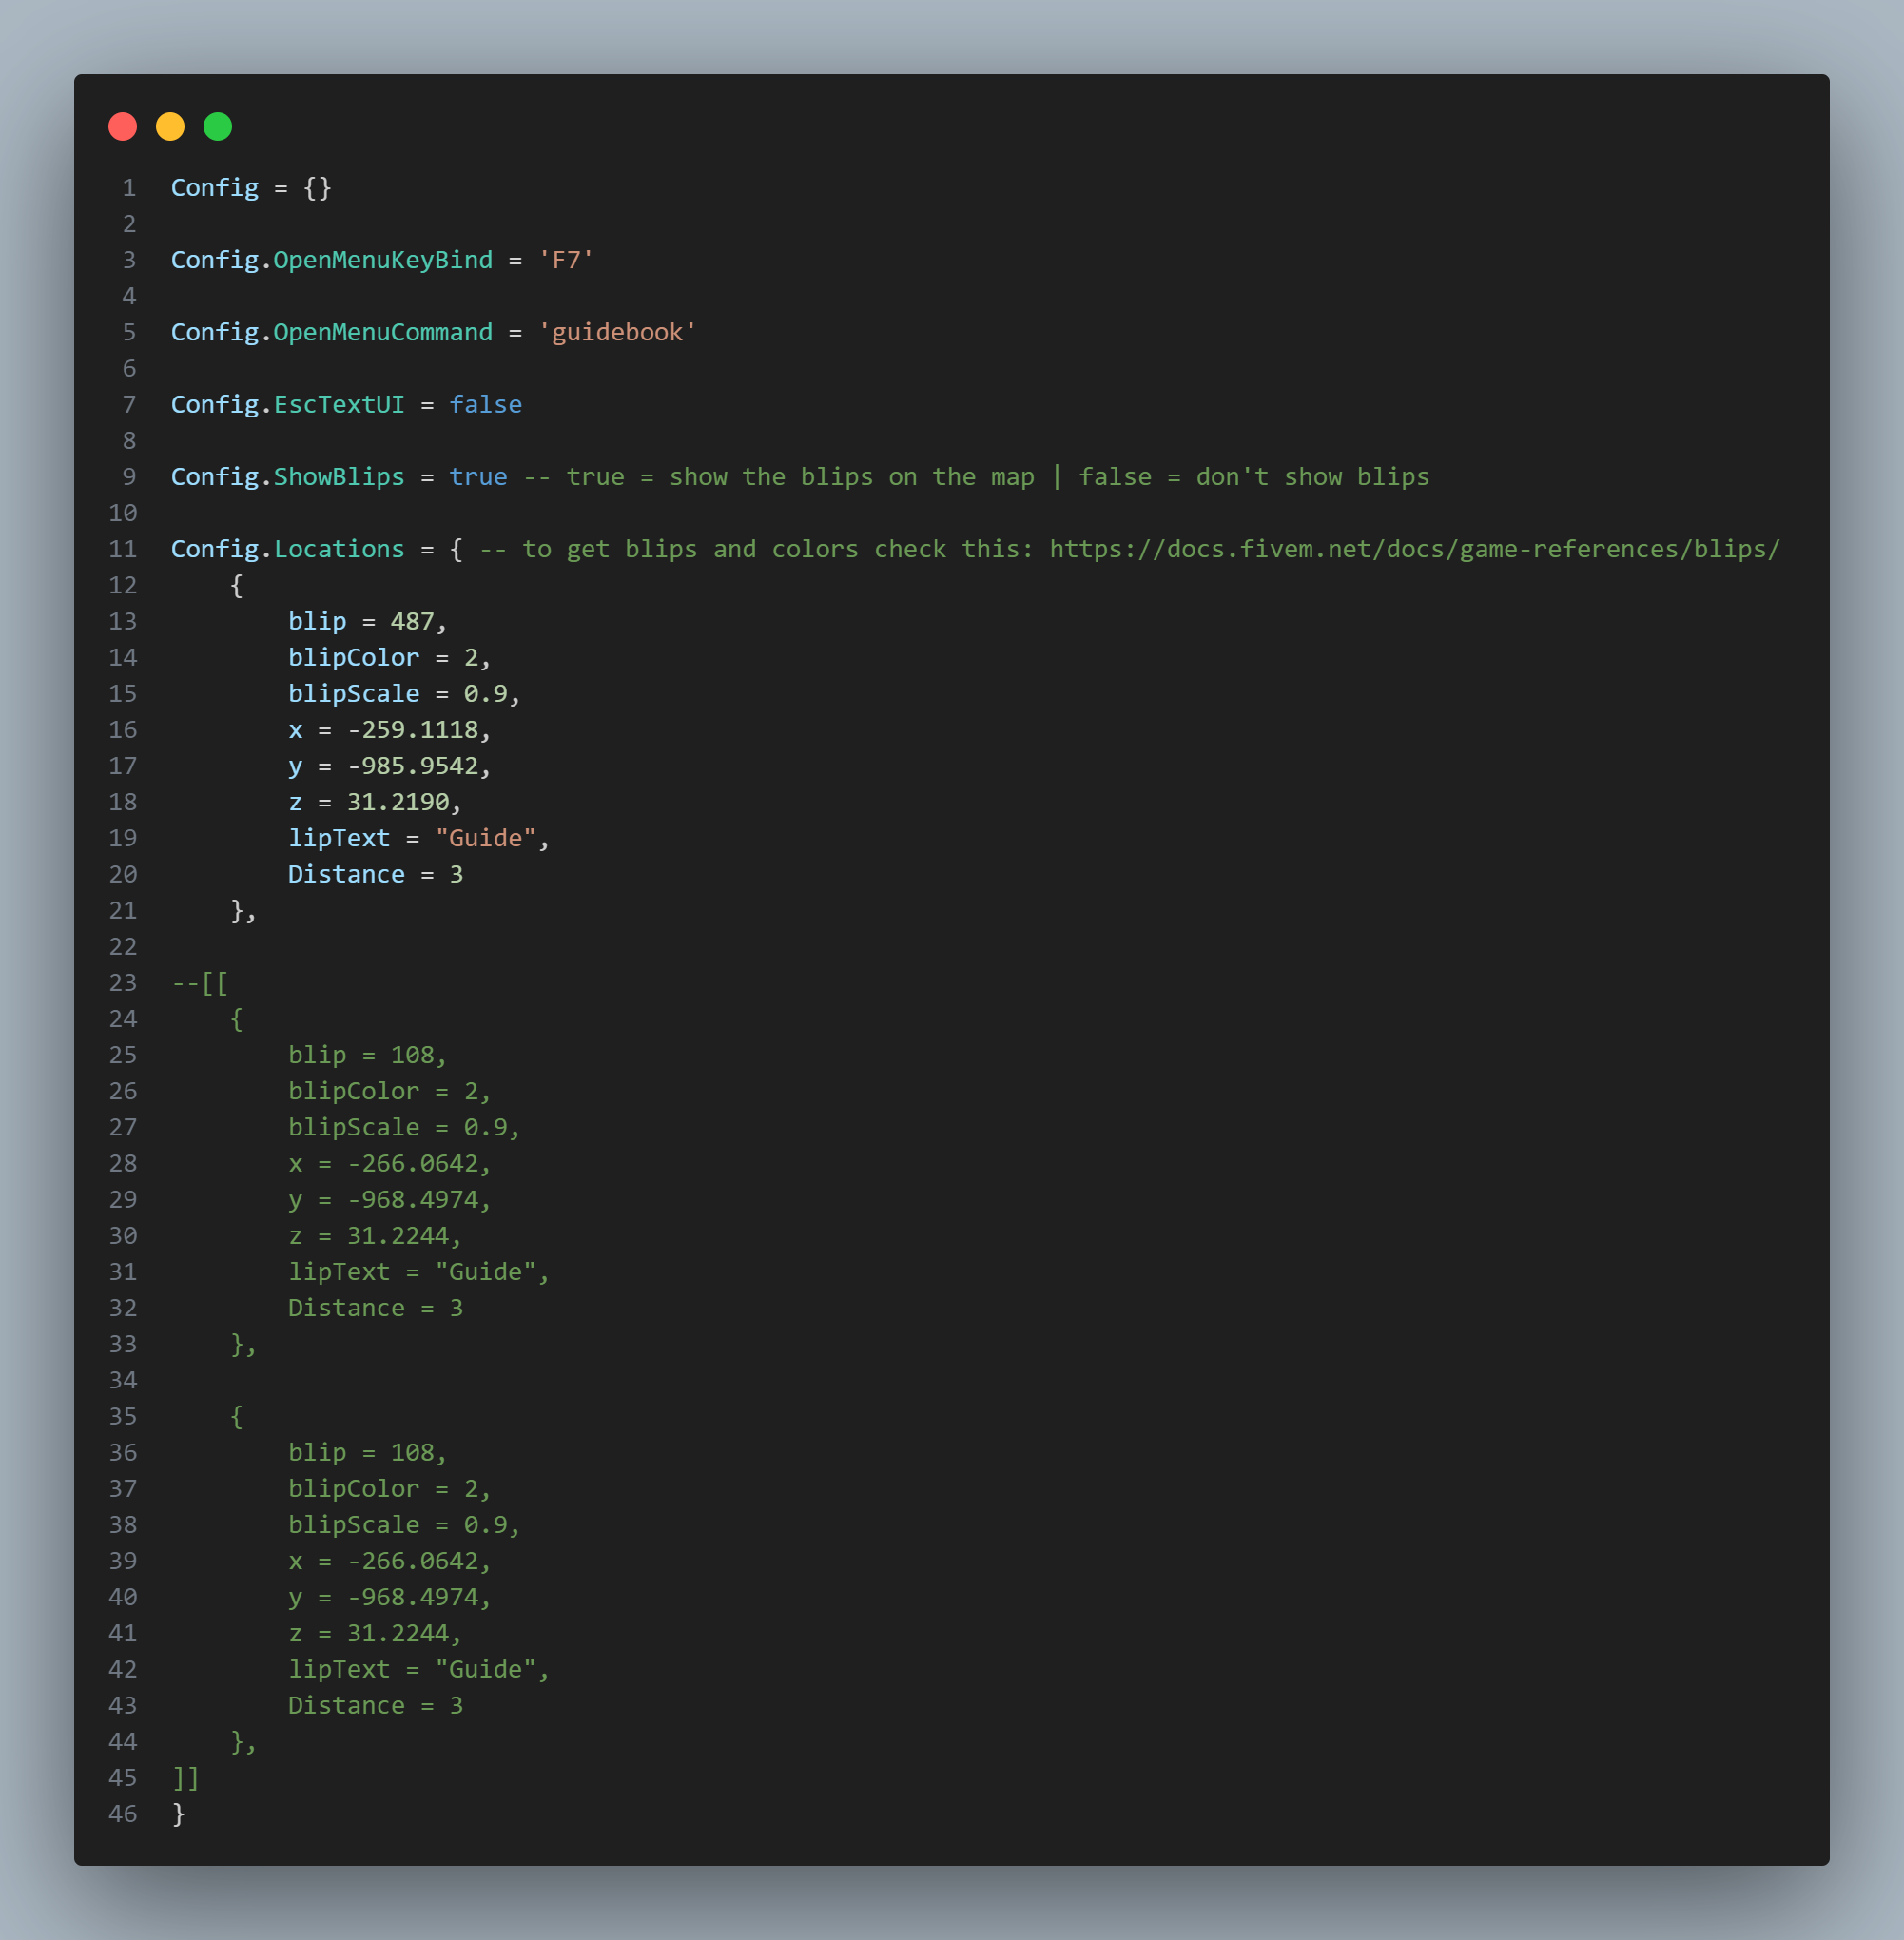Click the ]] block comment closer
This screenshot has width=1904, height=1940.
pyautogui.click(x=186, y=1777)
